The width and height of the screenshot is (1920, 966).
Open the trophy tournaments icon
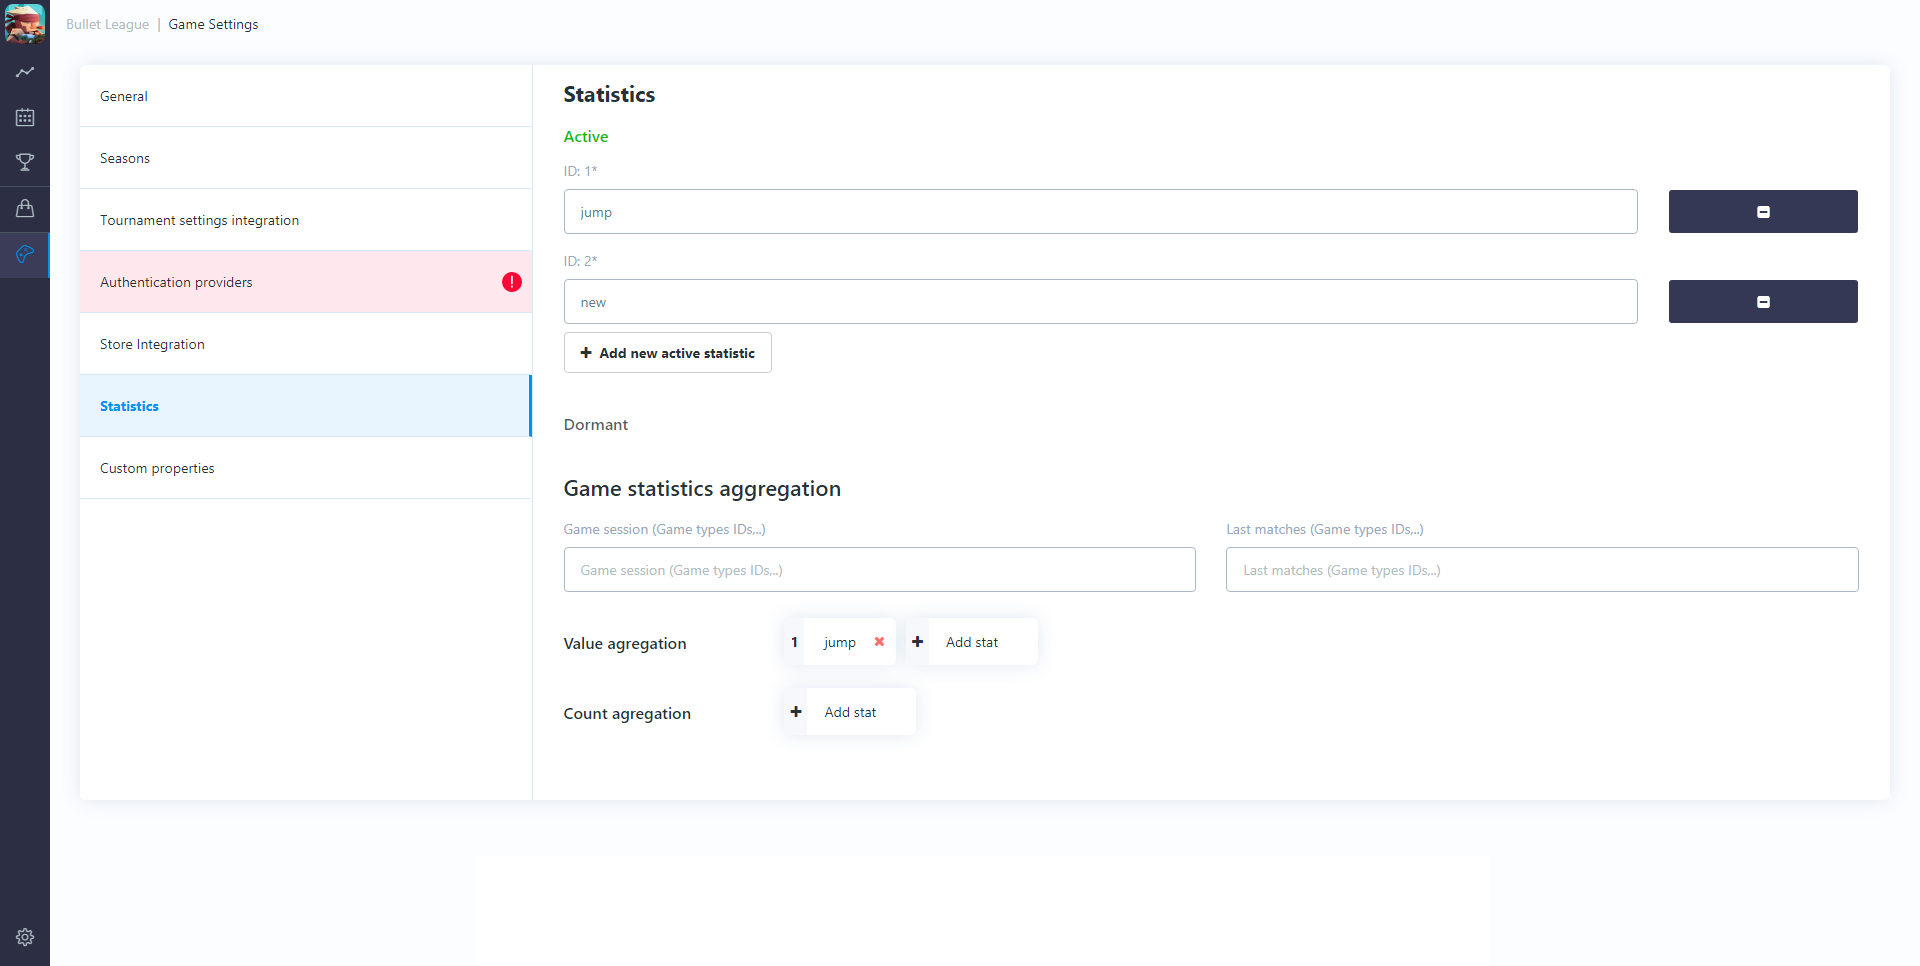[25, 162]
